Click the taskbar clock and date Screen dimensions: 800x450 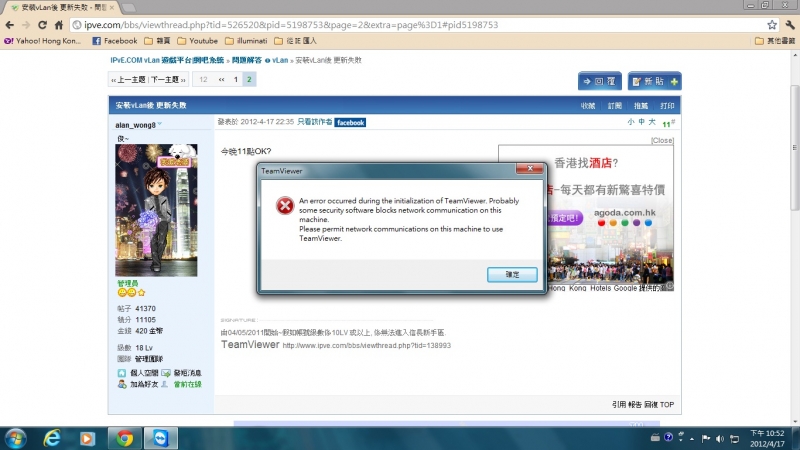[x=767, y=438]
